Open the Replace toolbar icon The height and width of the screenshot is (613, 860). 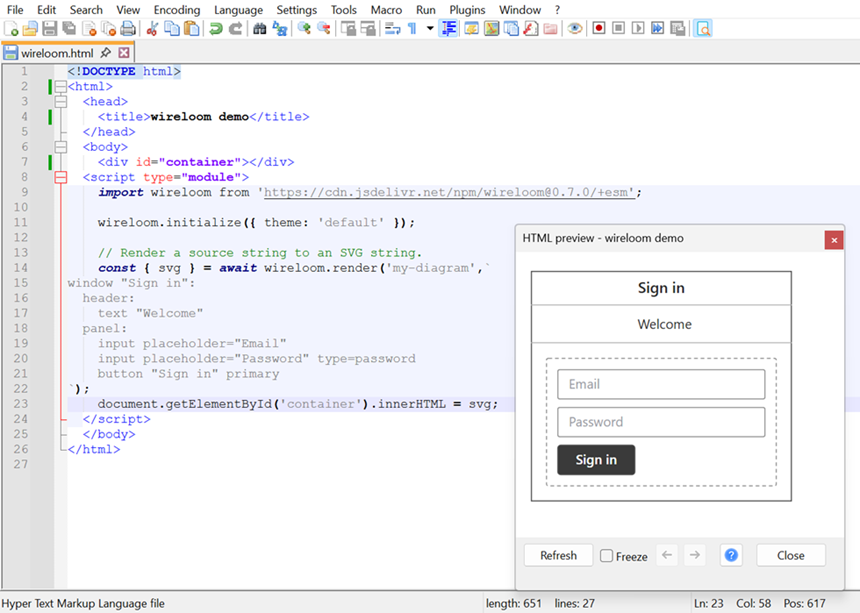[280, 29]
